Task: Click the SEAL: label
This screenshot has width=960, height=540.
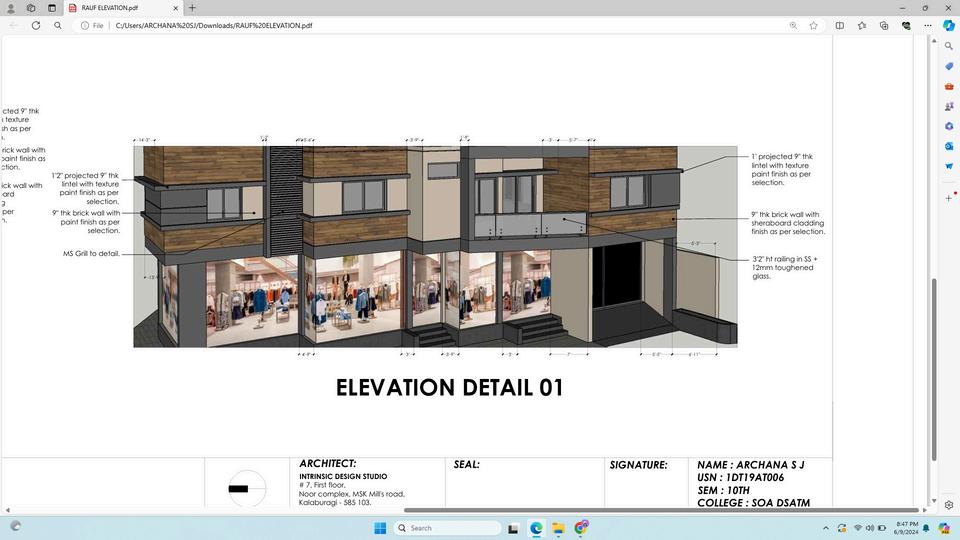Action: (x=467, y=465)
